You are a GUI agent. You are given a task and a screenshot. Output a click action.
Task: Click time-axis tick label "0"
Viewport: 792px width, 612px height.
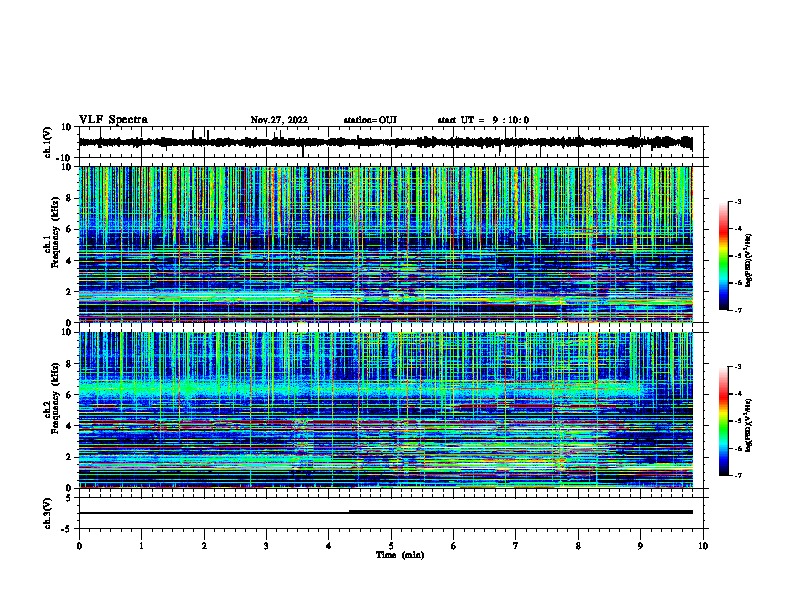79,546
